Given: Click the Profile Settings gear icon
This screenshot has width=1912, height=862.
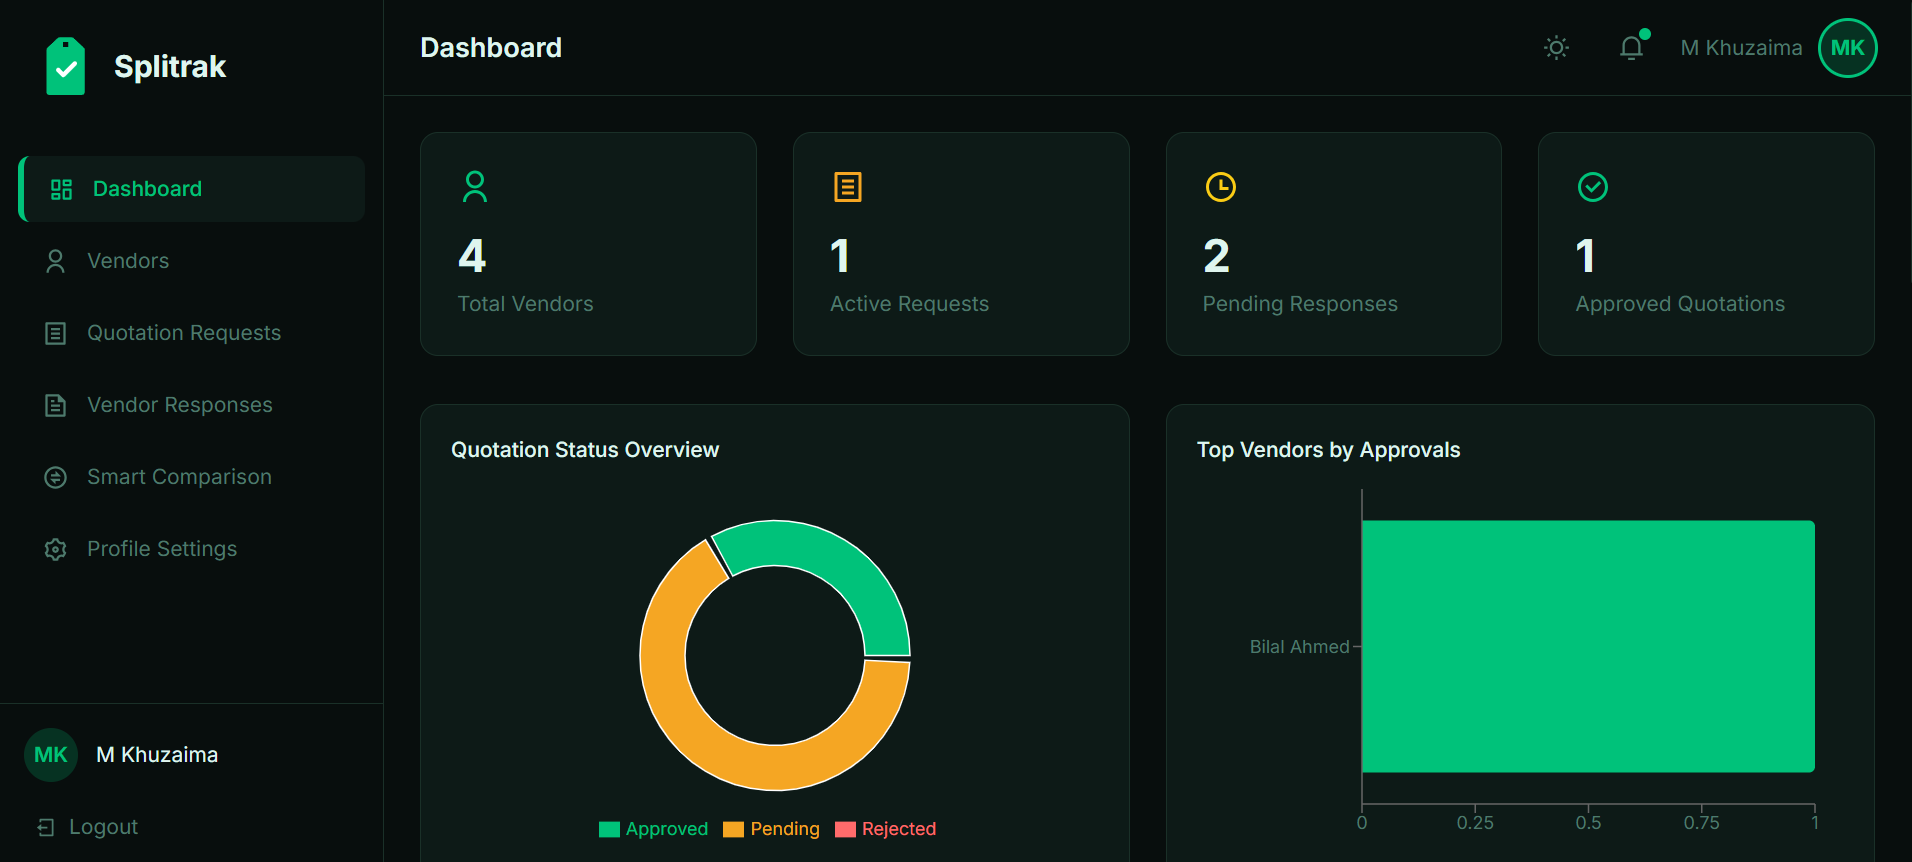Looking at the screenshot, I should click(x=56, y=549).
